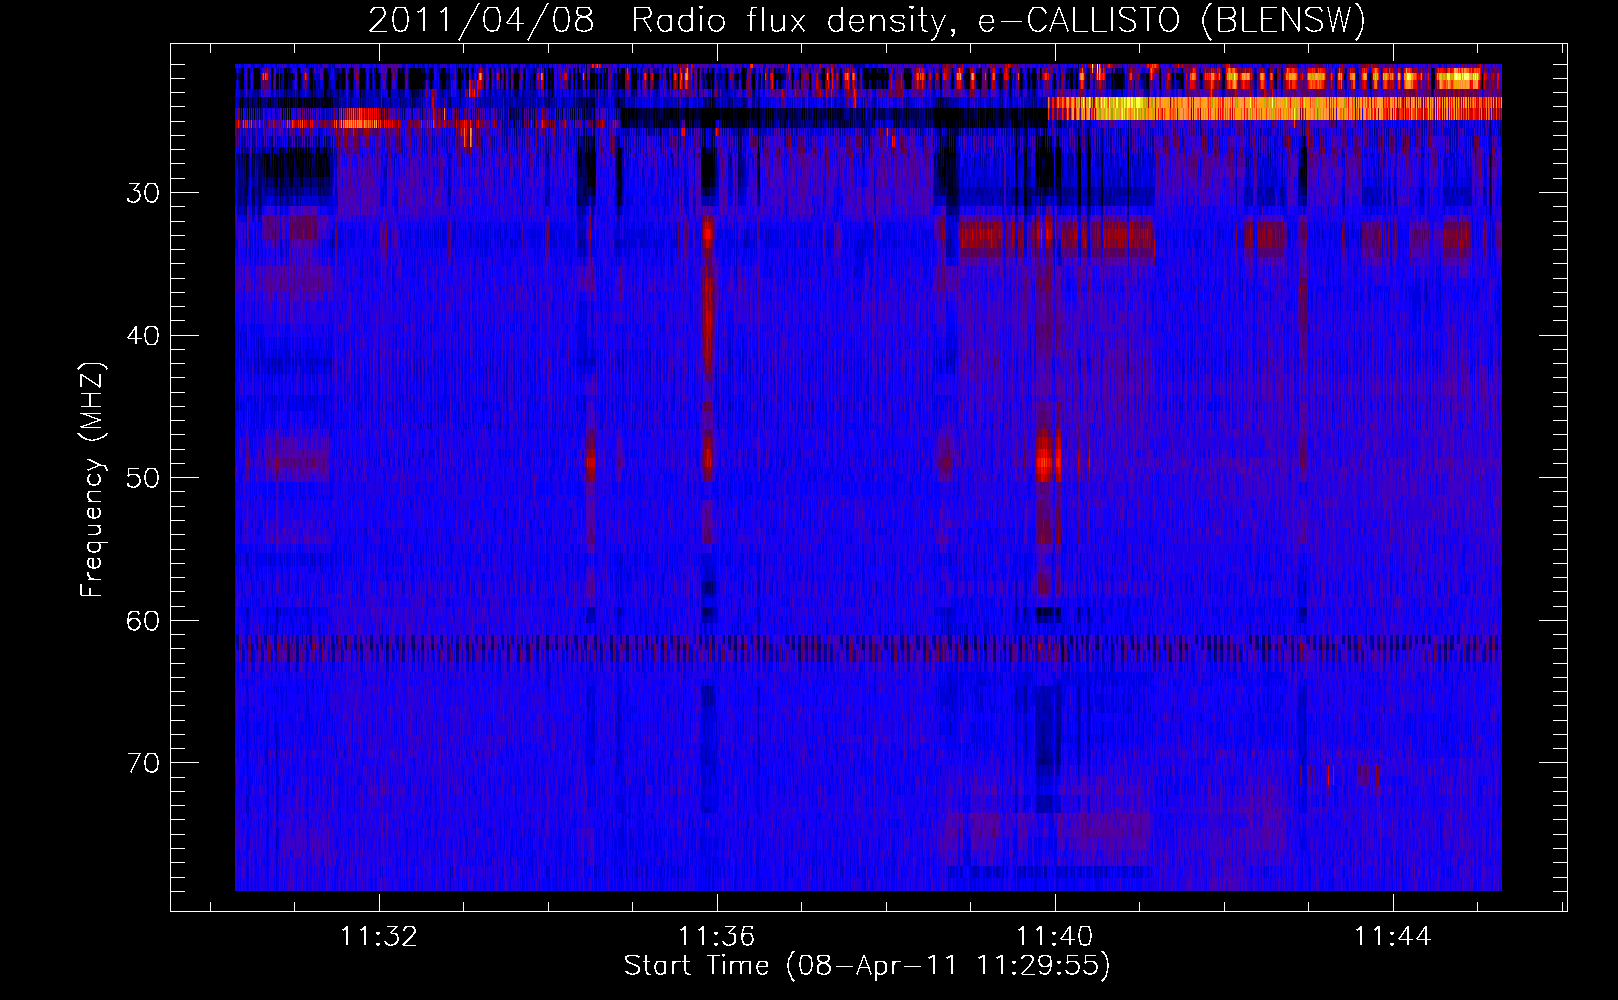Click the 'Start Time (08-Apr-11 11:29:55)' label
This screenshot has height=1000, width=1618.
[x=867, y=966]
